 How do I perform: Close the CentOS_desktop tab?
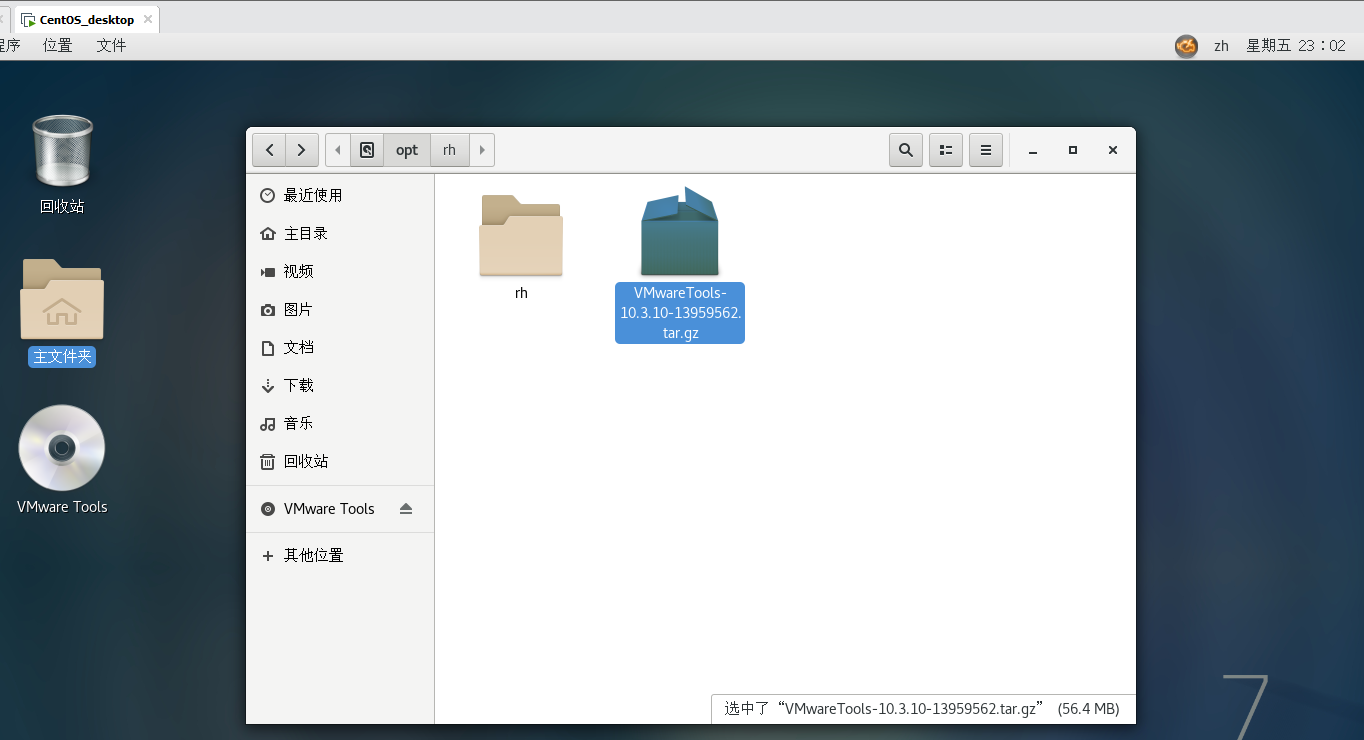click(148, 19)
